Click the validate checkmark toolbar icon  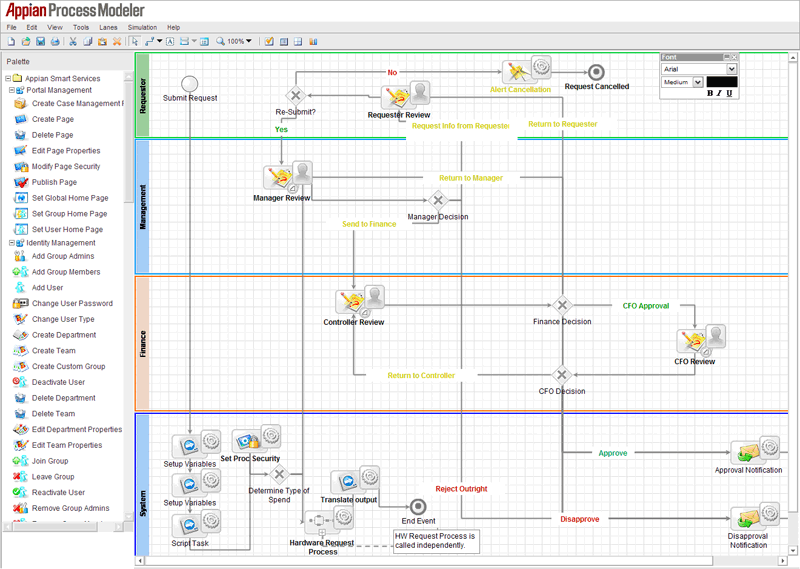[x=269, y=41]
